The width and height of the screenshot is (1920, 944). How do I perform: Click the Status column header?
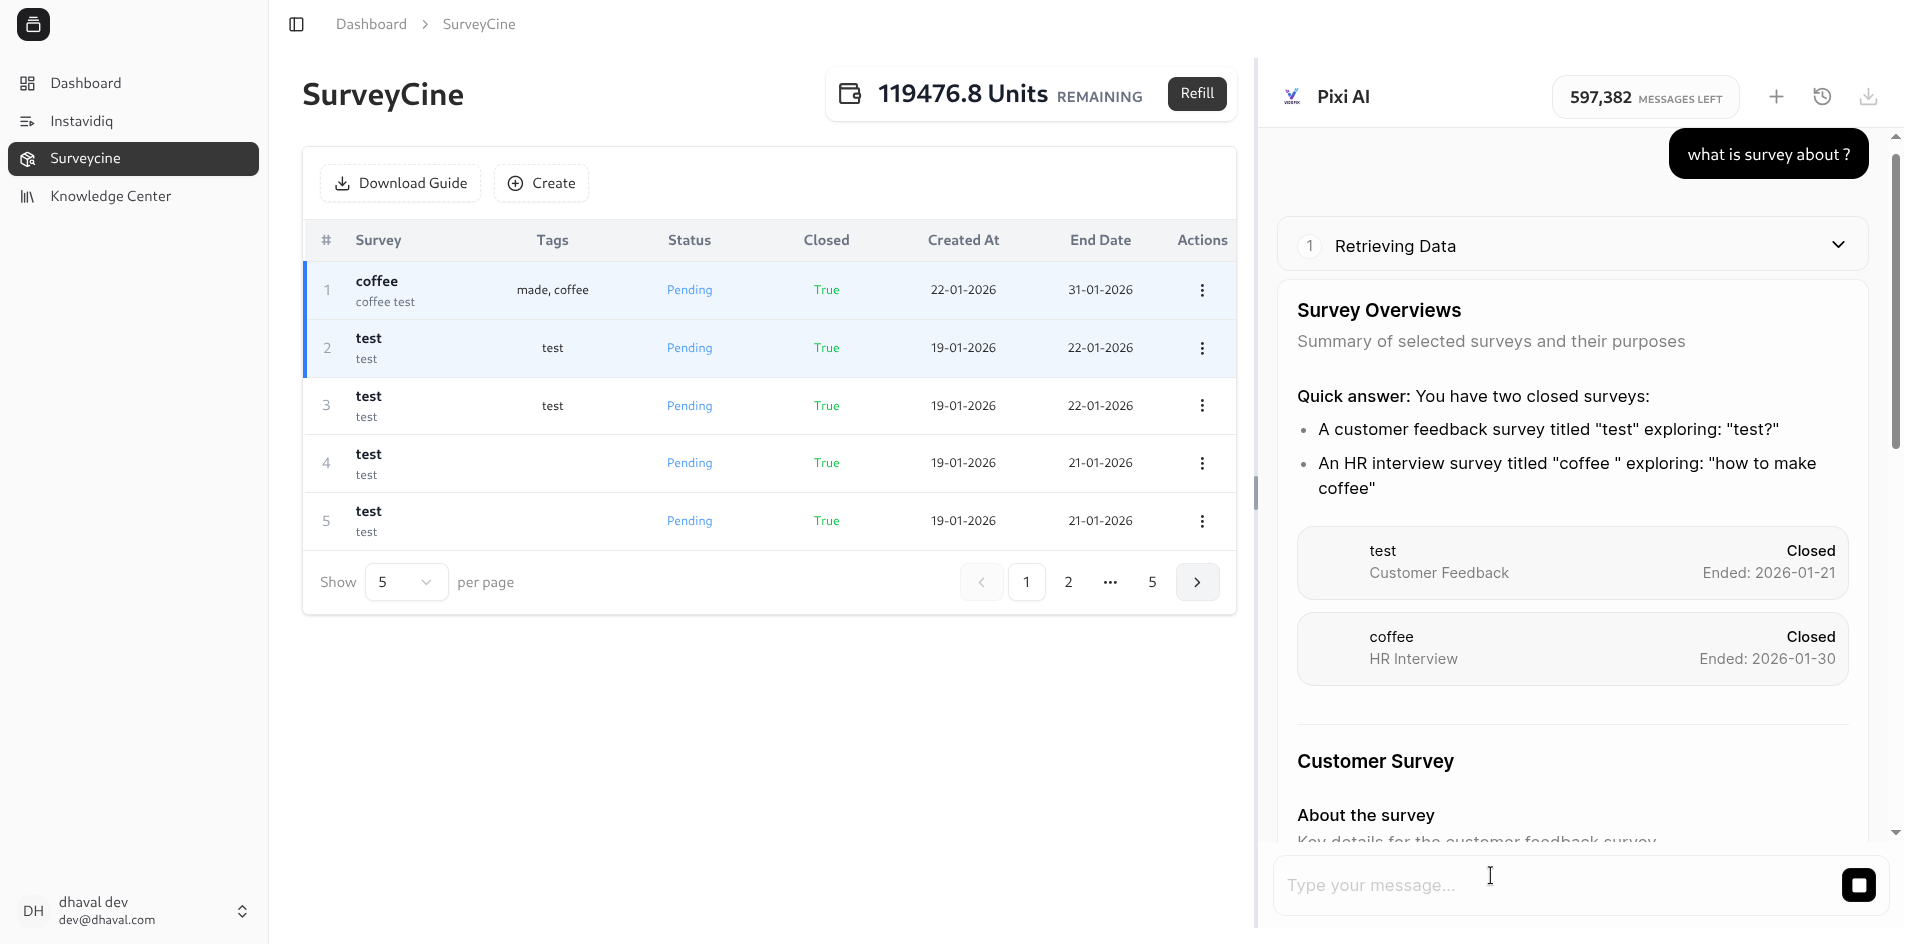click(x=689, y=240)
